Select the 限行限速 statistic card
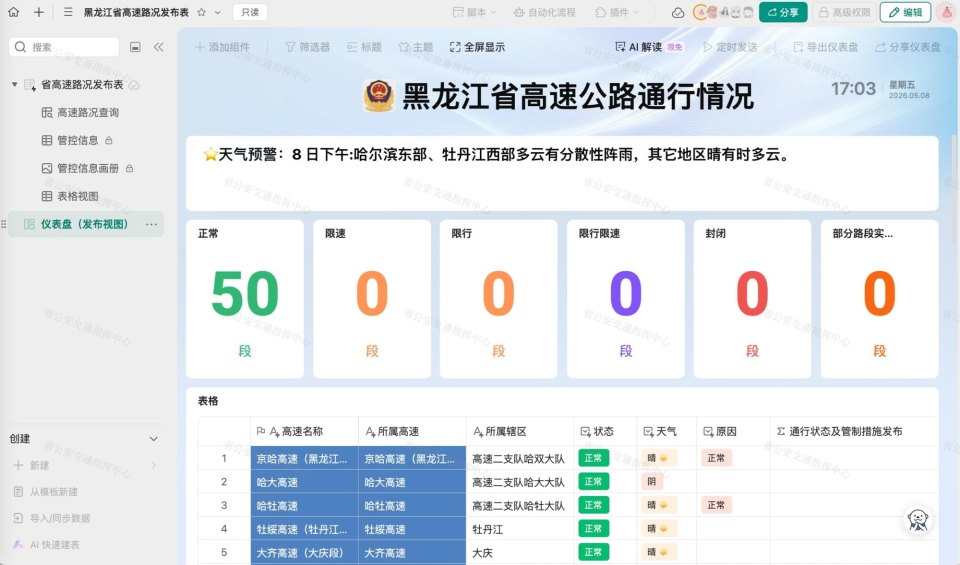 click(626, 299)
